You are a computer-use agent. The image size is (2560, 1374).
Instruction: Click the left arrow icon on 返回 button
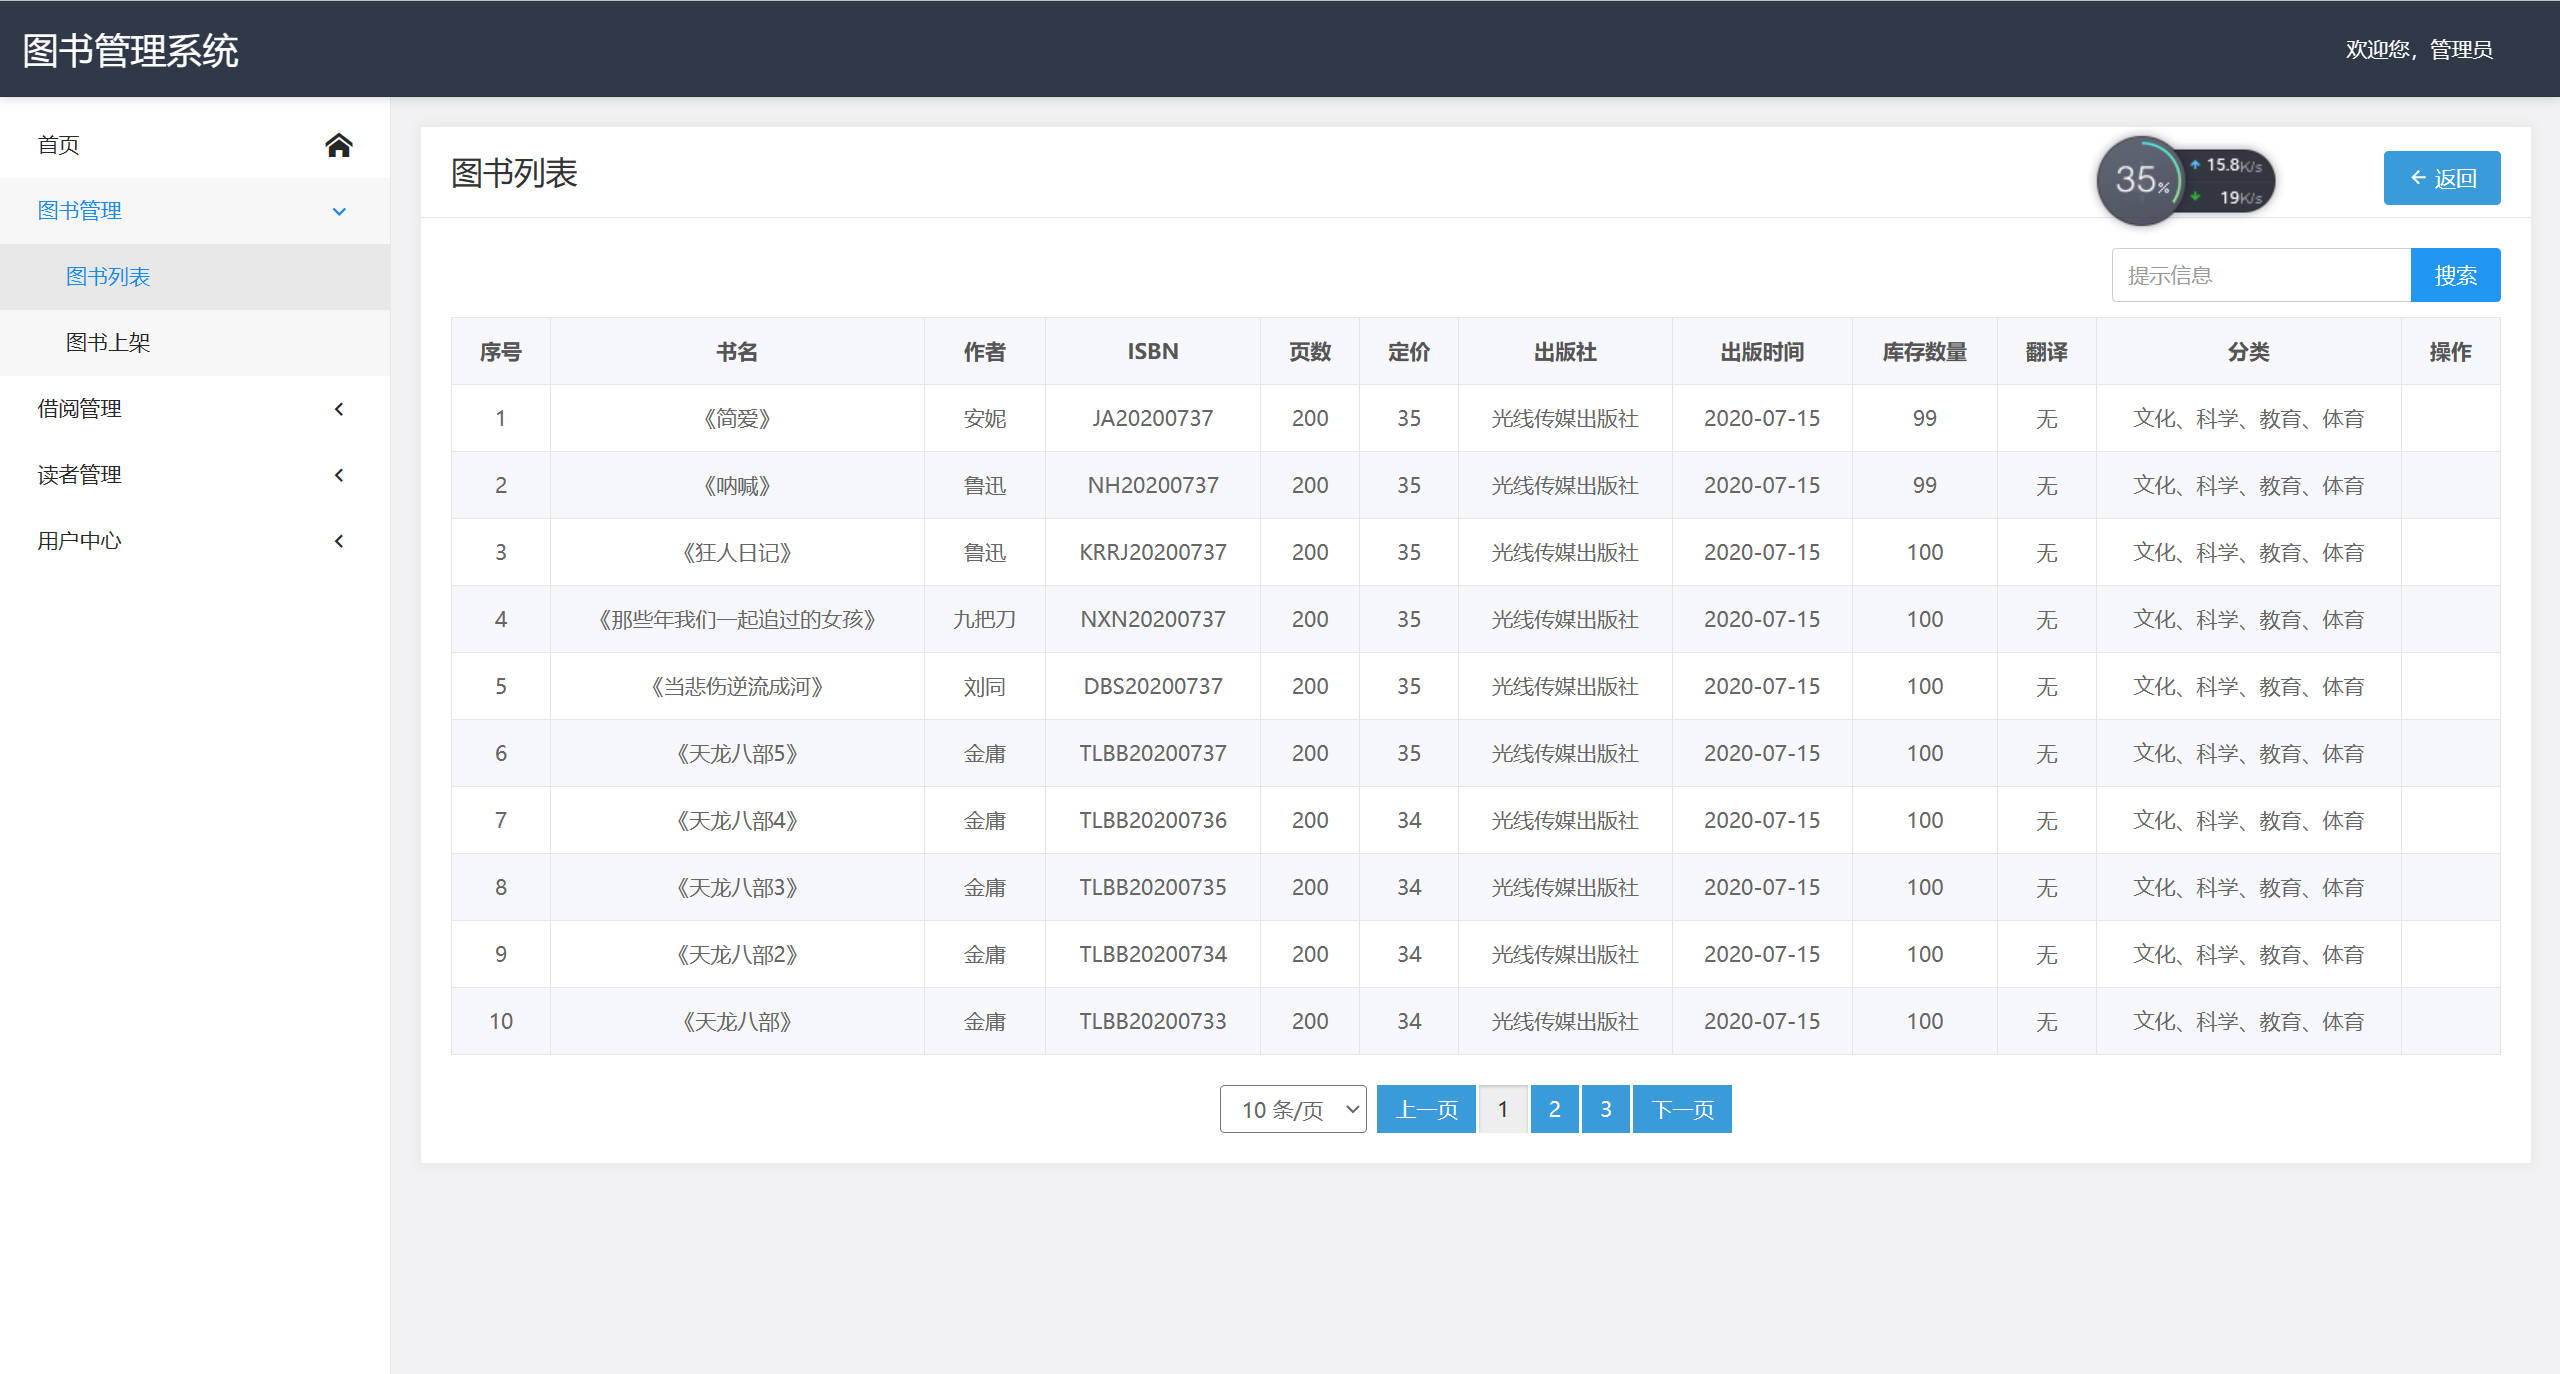pyautogui.click(x=2418, y=178)
